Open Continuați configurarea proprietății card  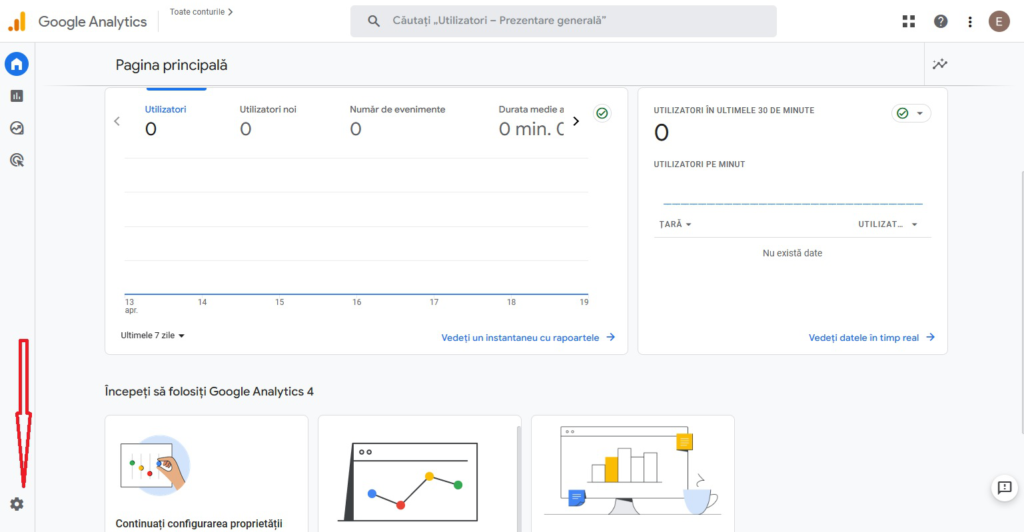tap(206, 474)
